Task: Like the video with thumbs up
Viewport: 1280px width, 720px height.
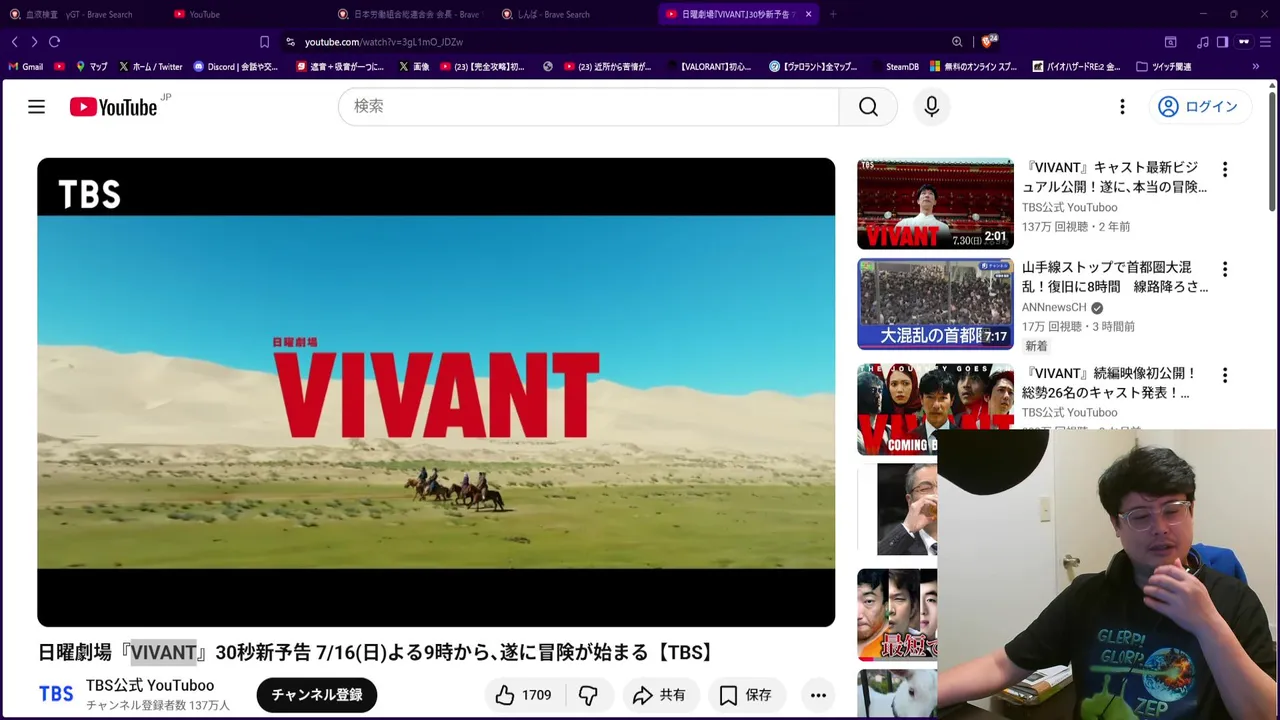Action: coord(524,695)
